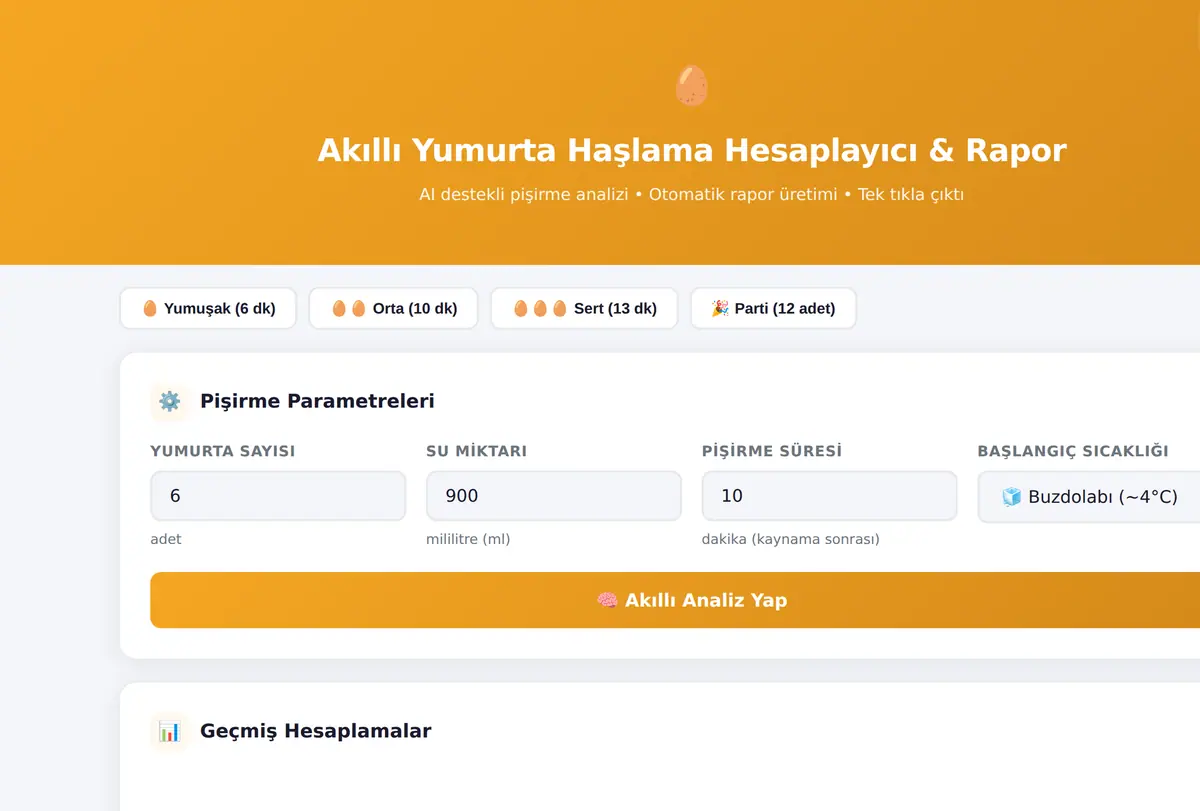This screenshot has height=811, width=1200.
Task: Choose the Parti (12 adet) preset
Action: [x=773, y=308]
